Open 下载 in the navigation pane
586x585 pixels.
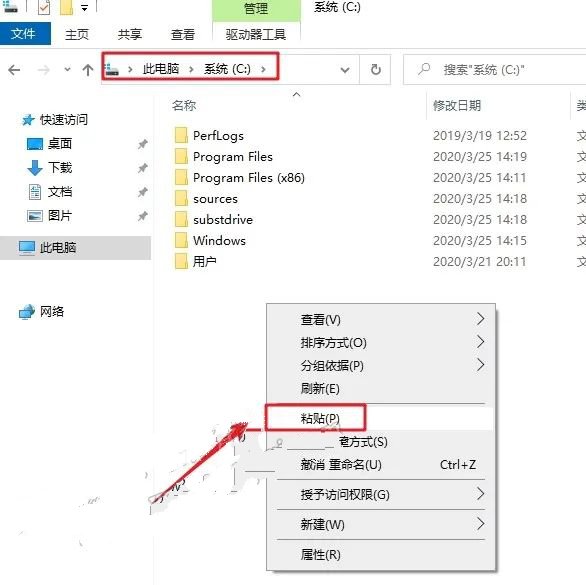coord(60,168)
